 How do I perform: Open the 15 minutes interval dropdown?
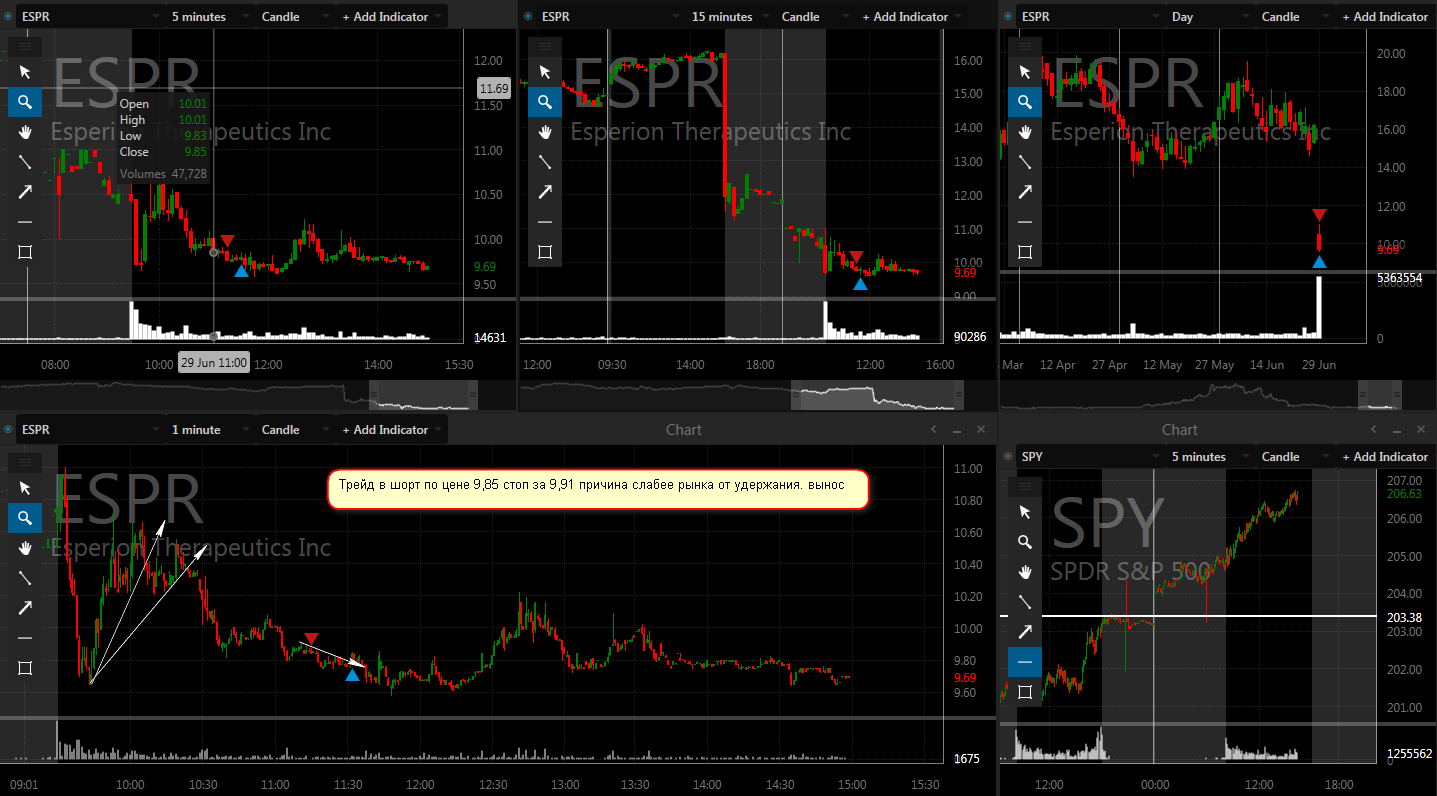(731, 17)
